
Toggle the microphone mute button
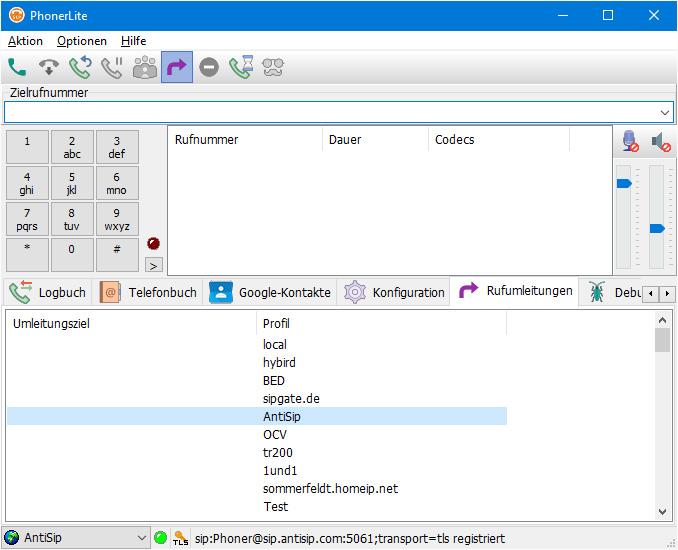[x=630, y=143]
